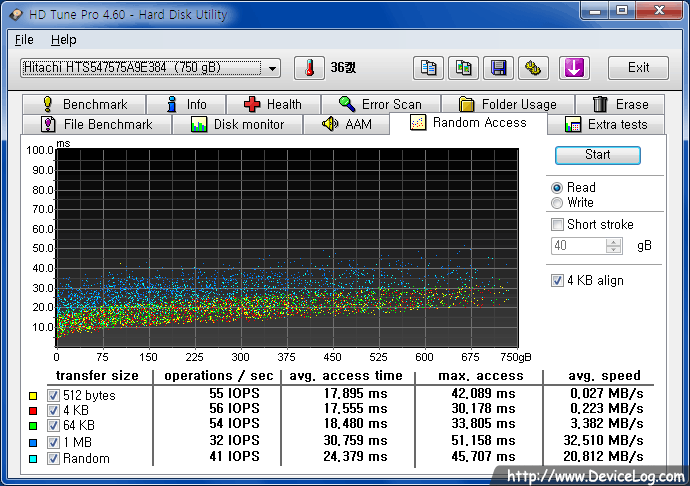Open the File menu
Screen dimensions: 690x486
(24, 40)
